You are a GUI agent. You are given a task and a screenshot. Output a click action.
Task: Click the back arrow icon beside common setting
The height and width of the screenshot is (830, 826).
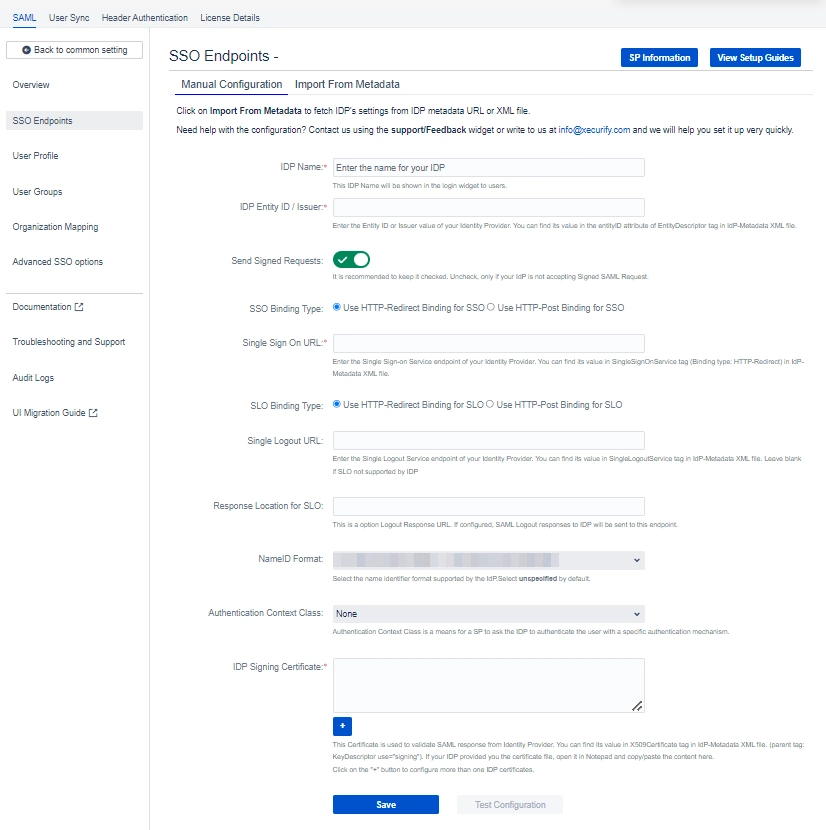[x=26, y=50]
